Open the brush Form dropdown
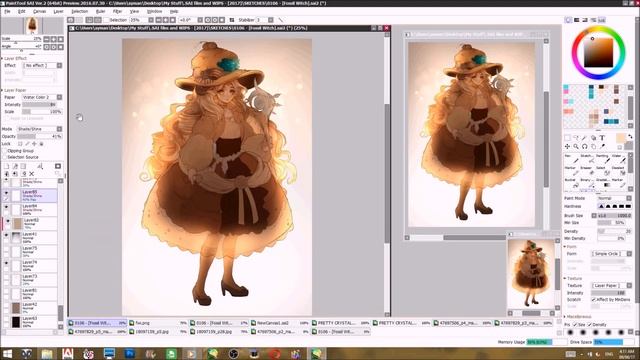 pyautogui.click(x=611, y=254)
